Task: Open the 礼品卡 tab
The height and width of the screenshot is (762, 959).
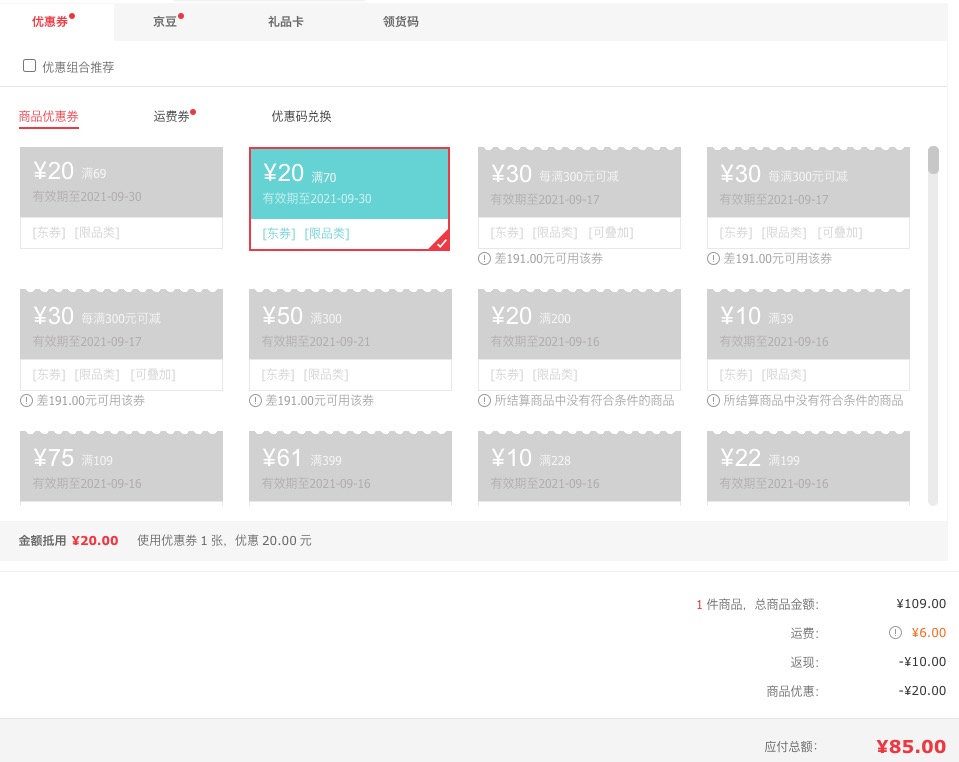Action: click(285, 21)
